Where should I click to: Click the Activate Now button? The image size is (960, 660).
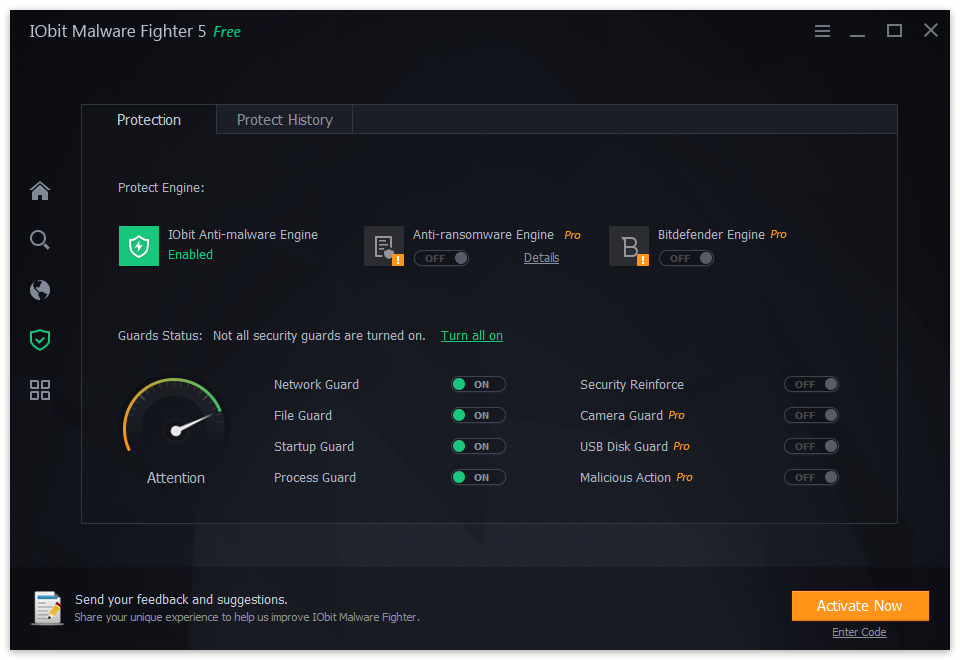(860, 606)
